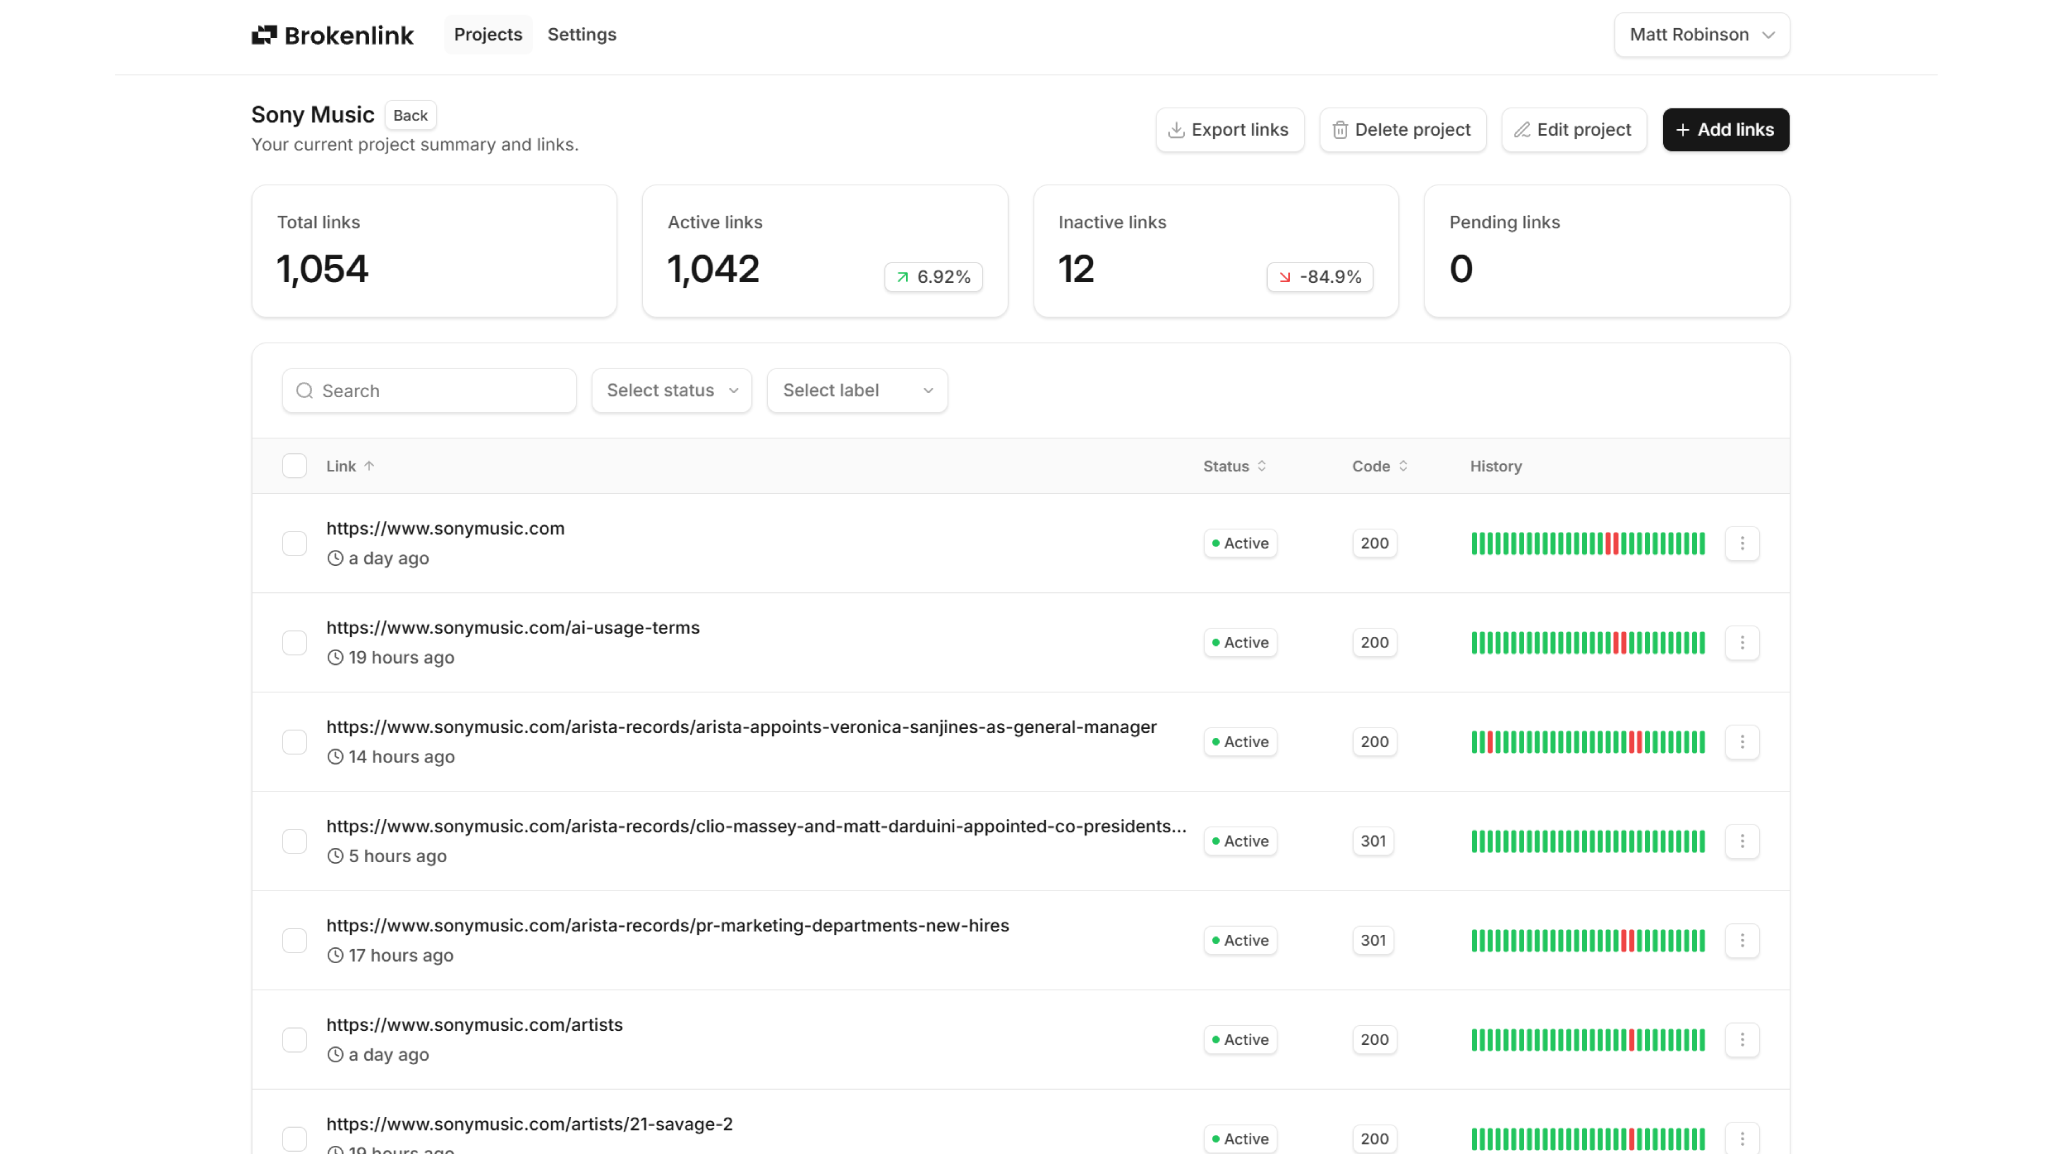The height and width of the screenshot is (1154, 2053).
Task: Click the search magnifier icon
Action: pyautogui.click(x=305, y=391)
